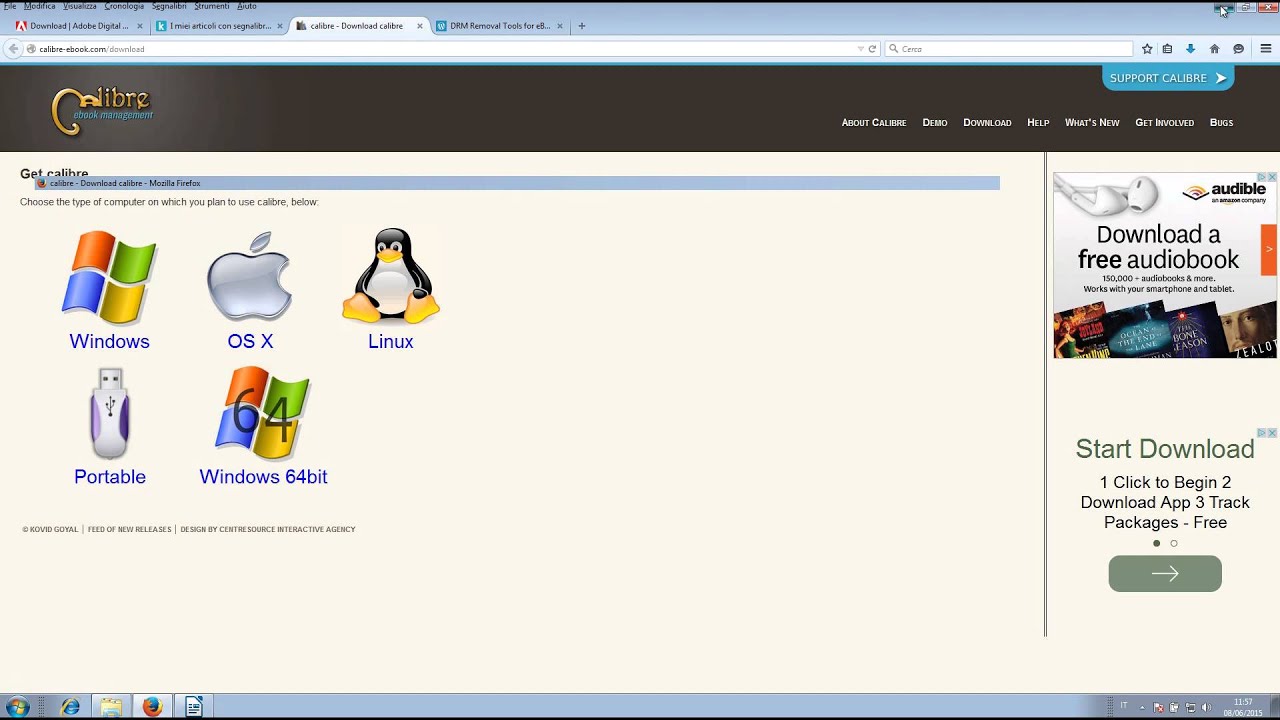Viewport: 1280px width, 720px height.
Task: Close the Download Adobe Digital tab
Action: [139, 26]
